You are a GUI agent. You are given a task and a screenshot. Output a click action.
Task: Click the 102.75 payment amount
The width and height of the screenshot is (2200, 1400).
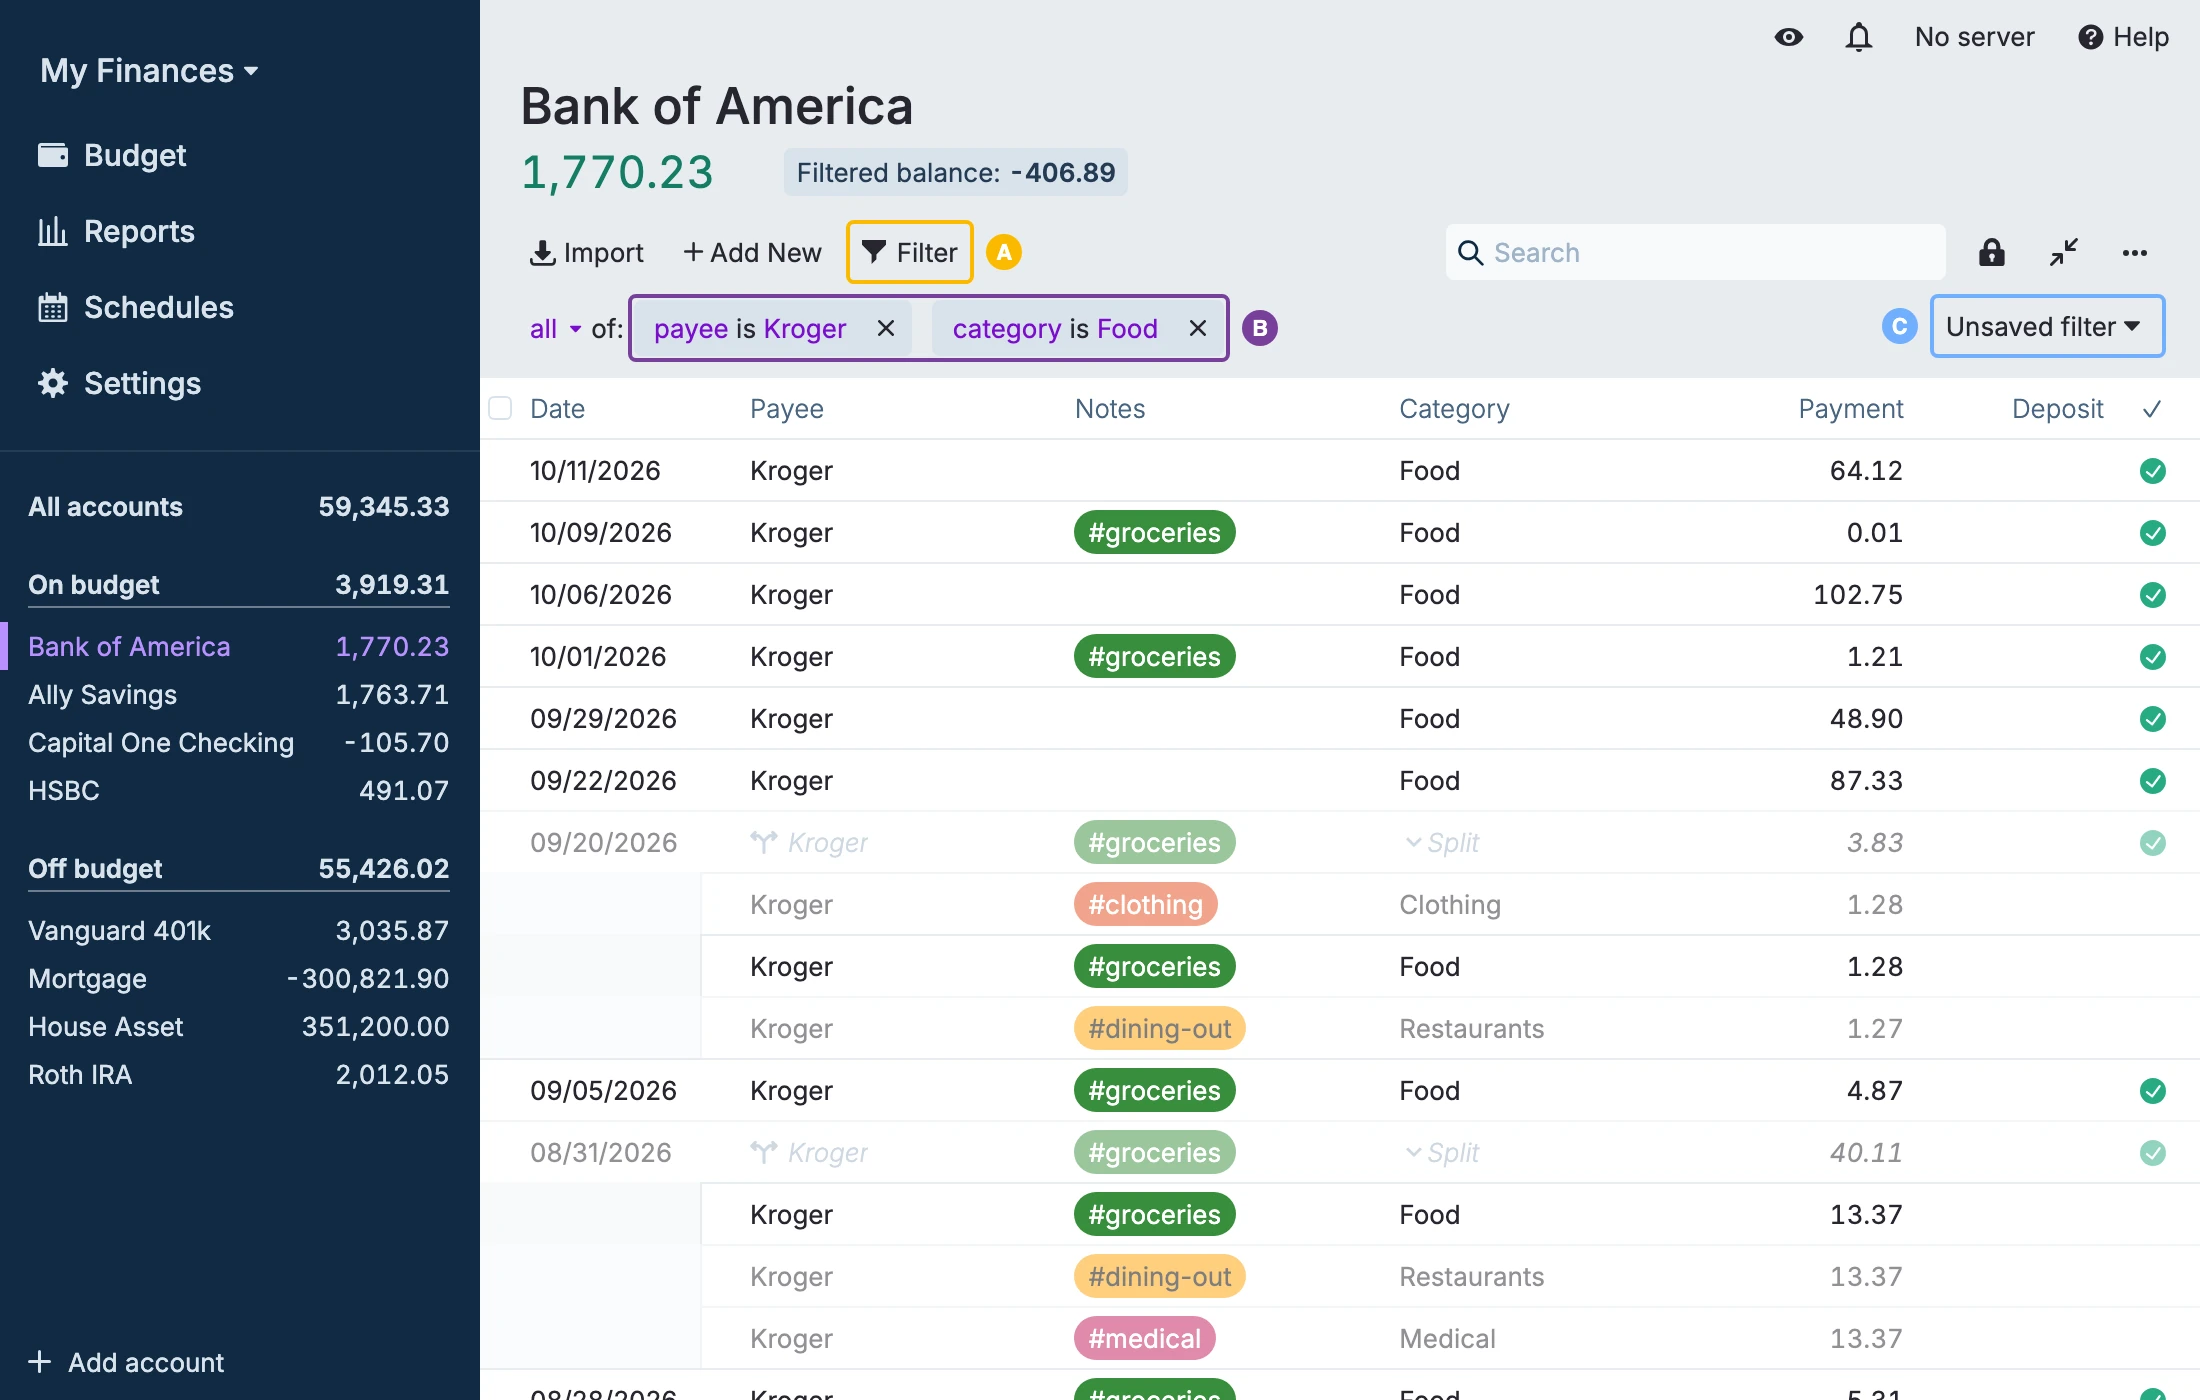[1857, 594]
